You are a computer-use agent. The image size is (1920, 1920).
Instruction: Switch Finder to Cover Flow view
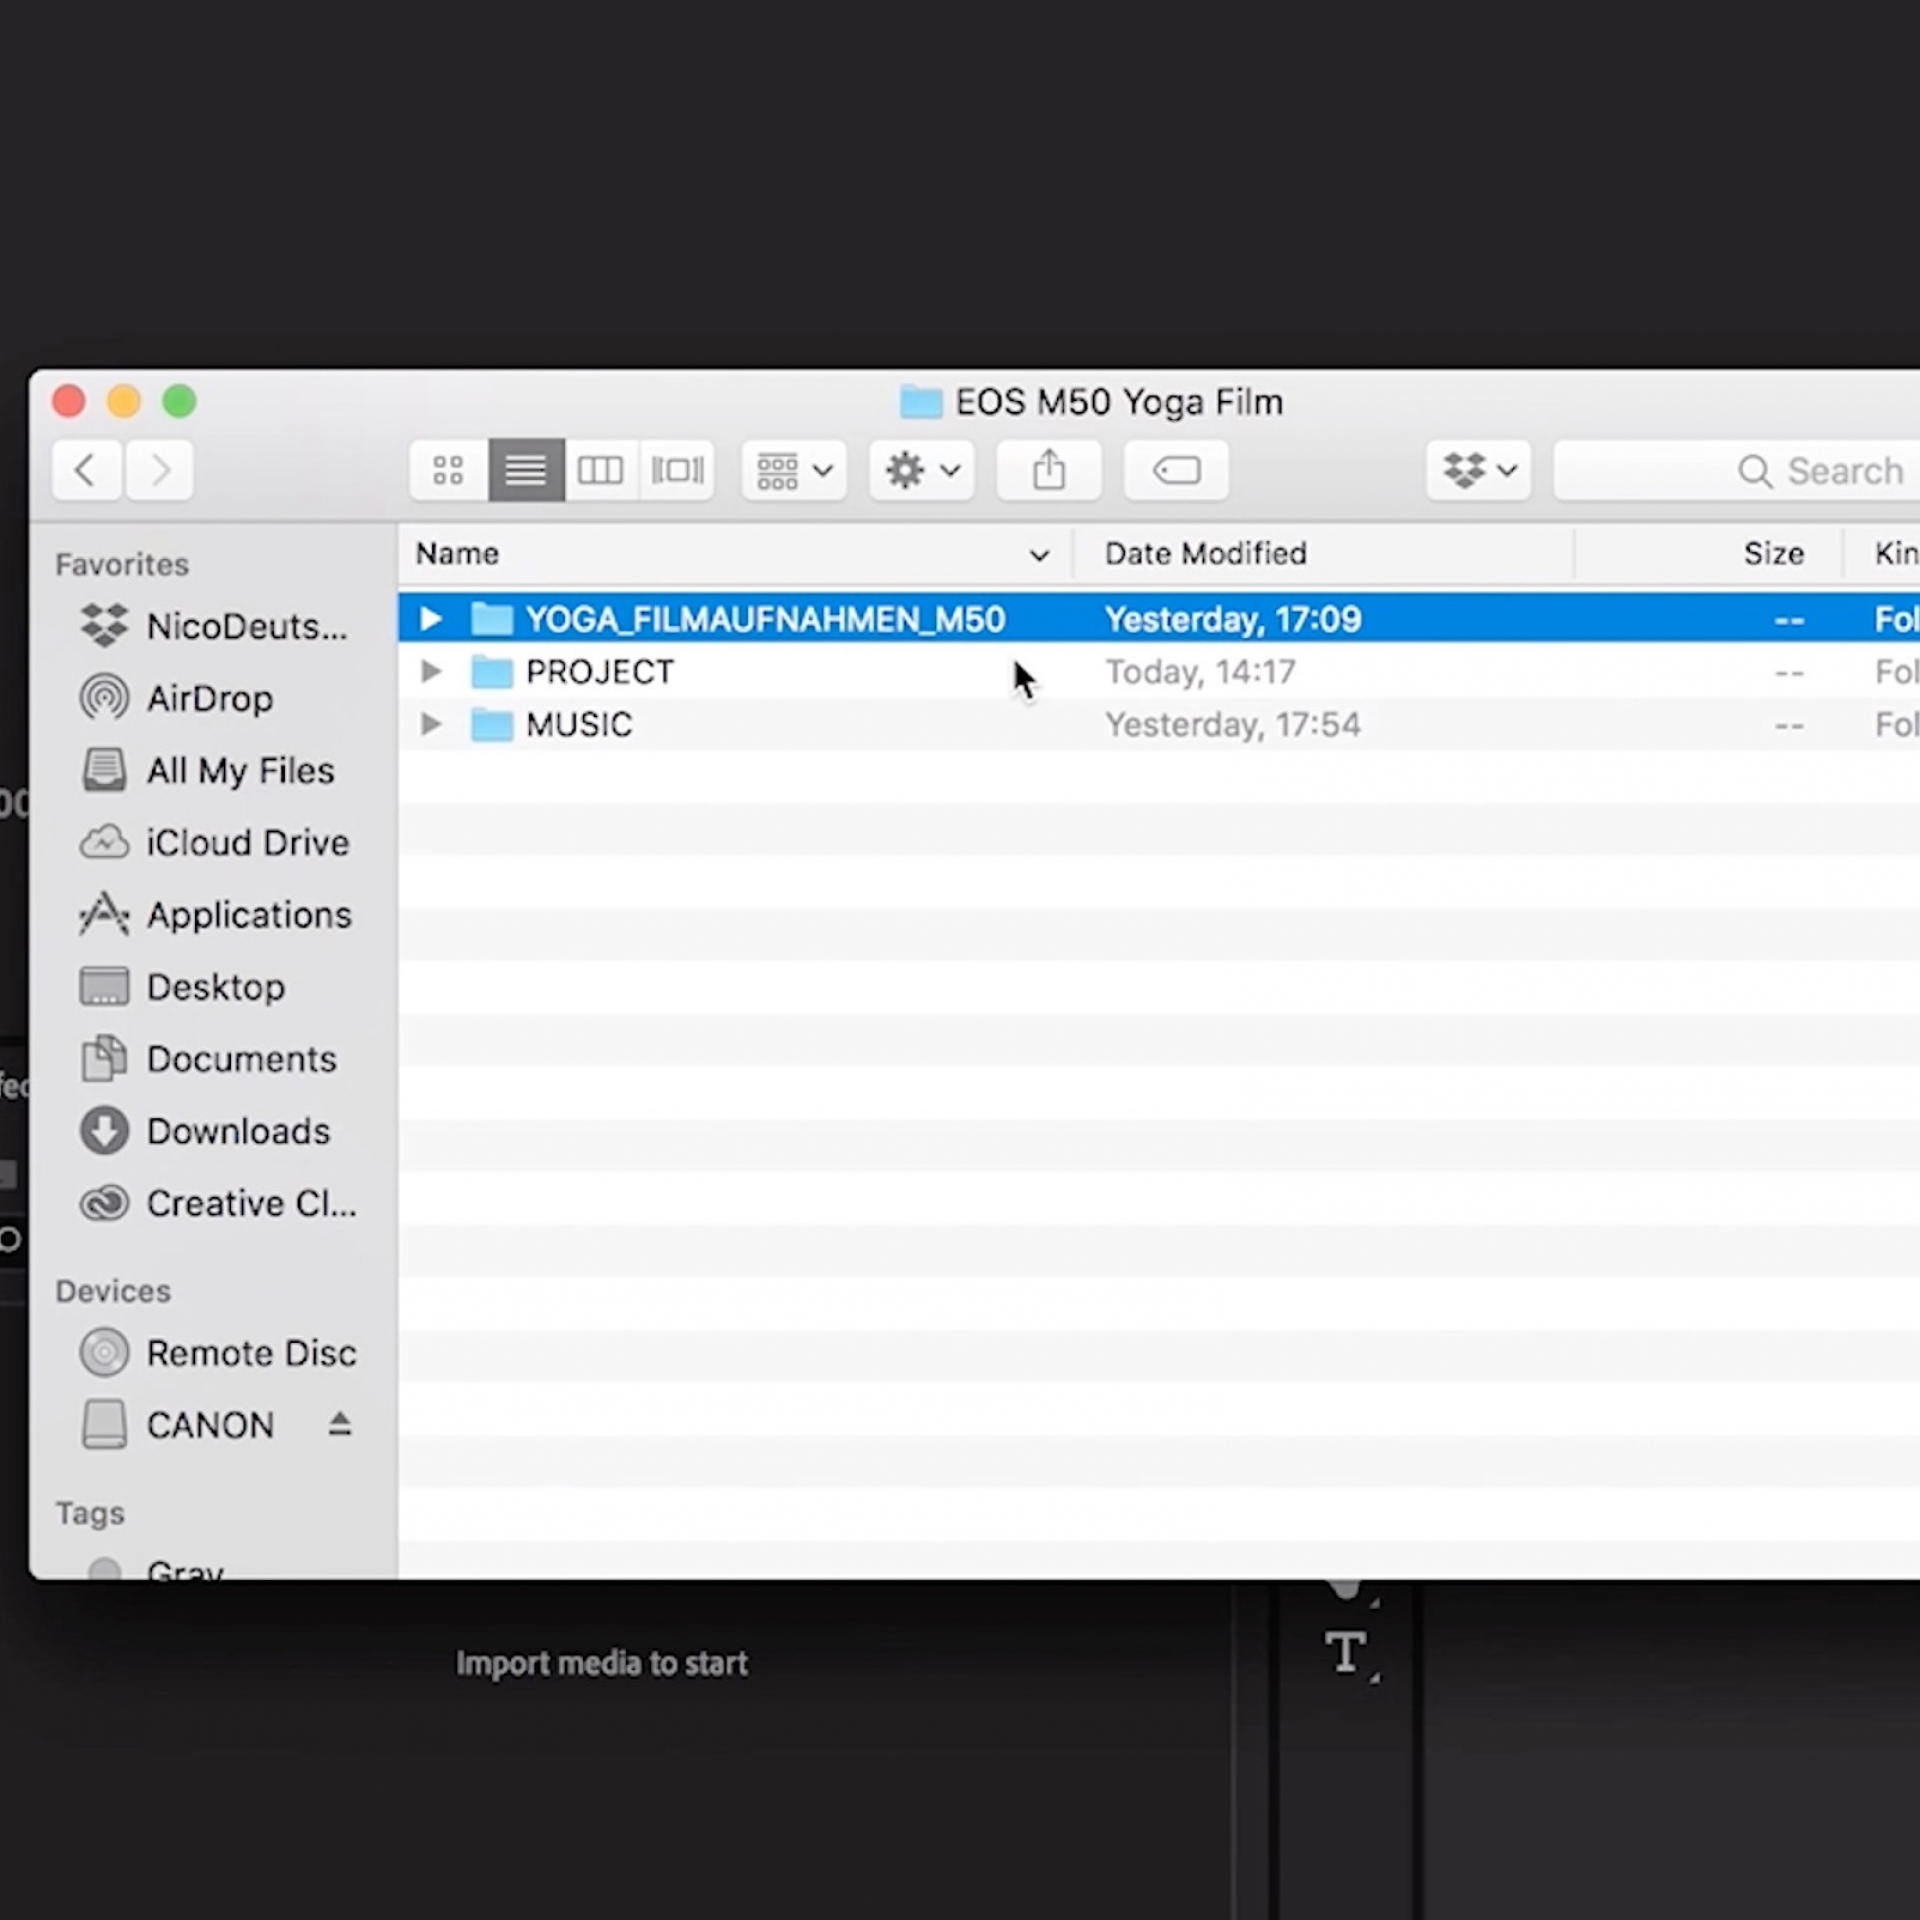[677, 470]
